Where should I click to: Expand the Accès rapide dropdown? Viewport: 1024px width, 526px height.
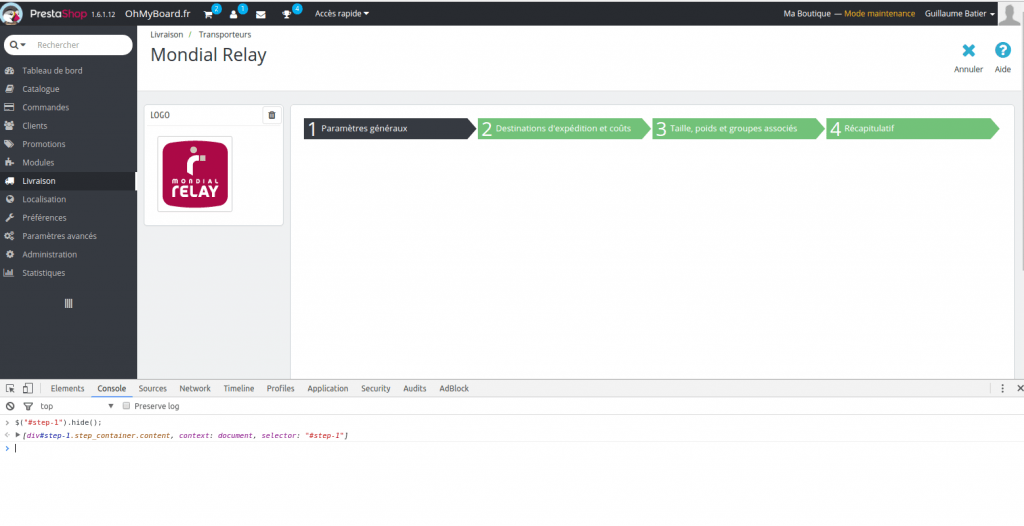(342, 13)
